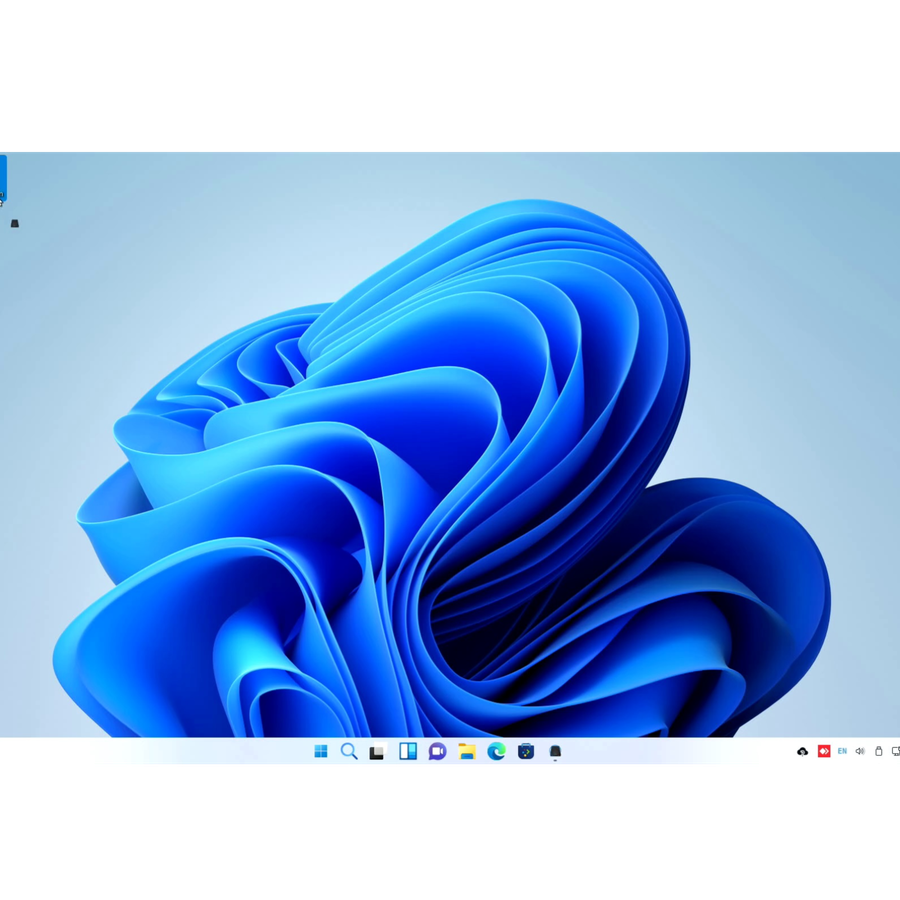Open taskbar Search magnifier
The height and width of the screenshot is (900, 900).
point(349,751)
